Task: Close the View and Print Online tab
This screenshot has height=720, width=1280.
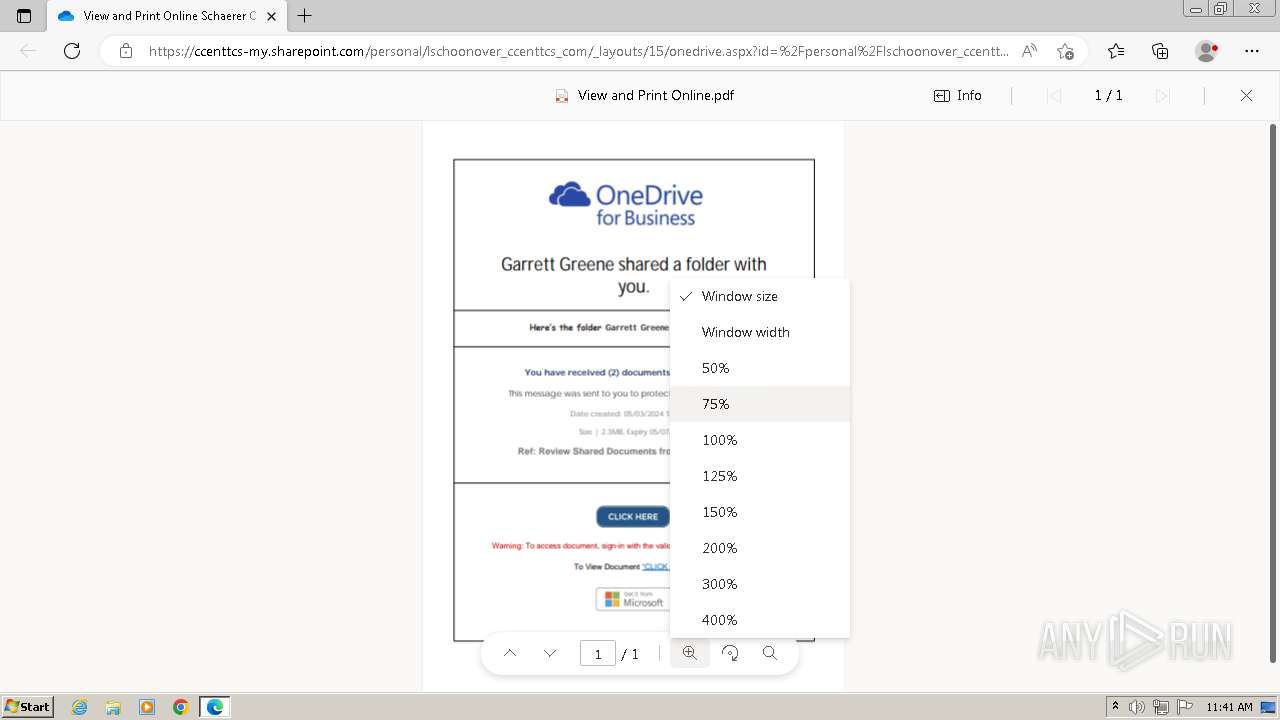Action: tap(272, 16)
